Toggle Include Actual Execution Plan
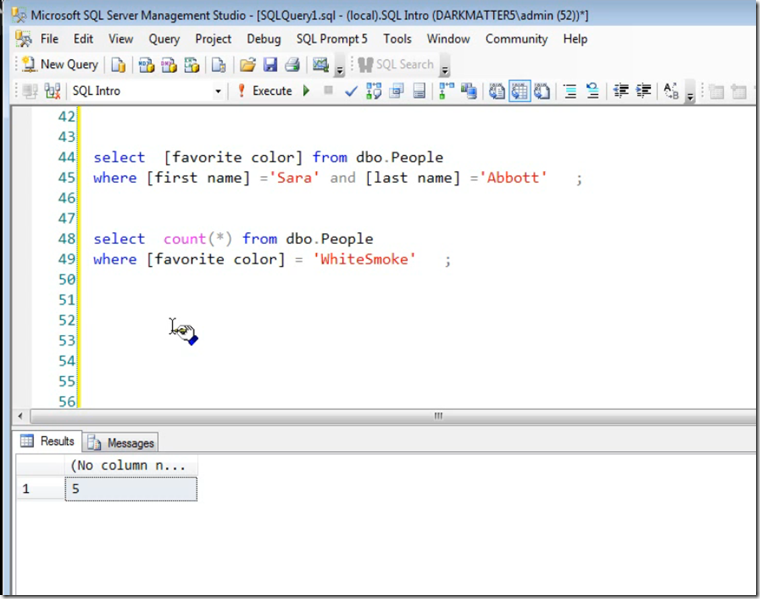This screenshot has width=760, height=599. coord(446,91)
